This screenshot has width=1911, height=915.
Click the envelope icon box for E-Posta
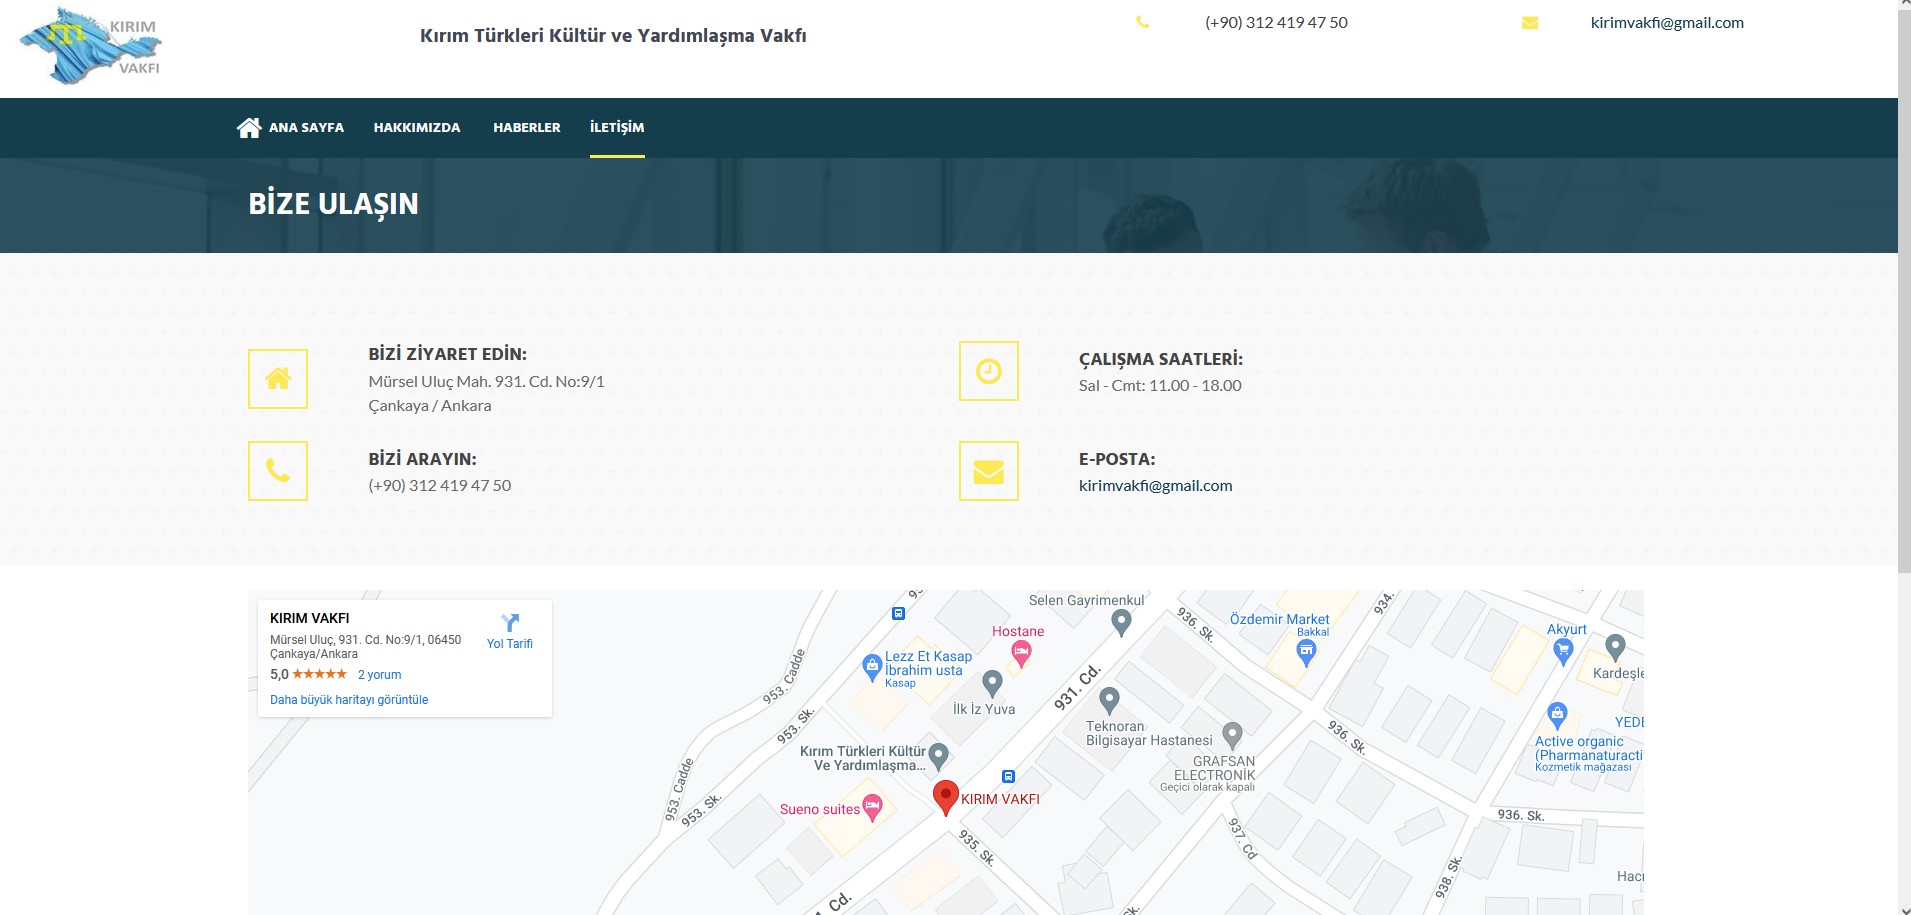pos(989,471)
